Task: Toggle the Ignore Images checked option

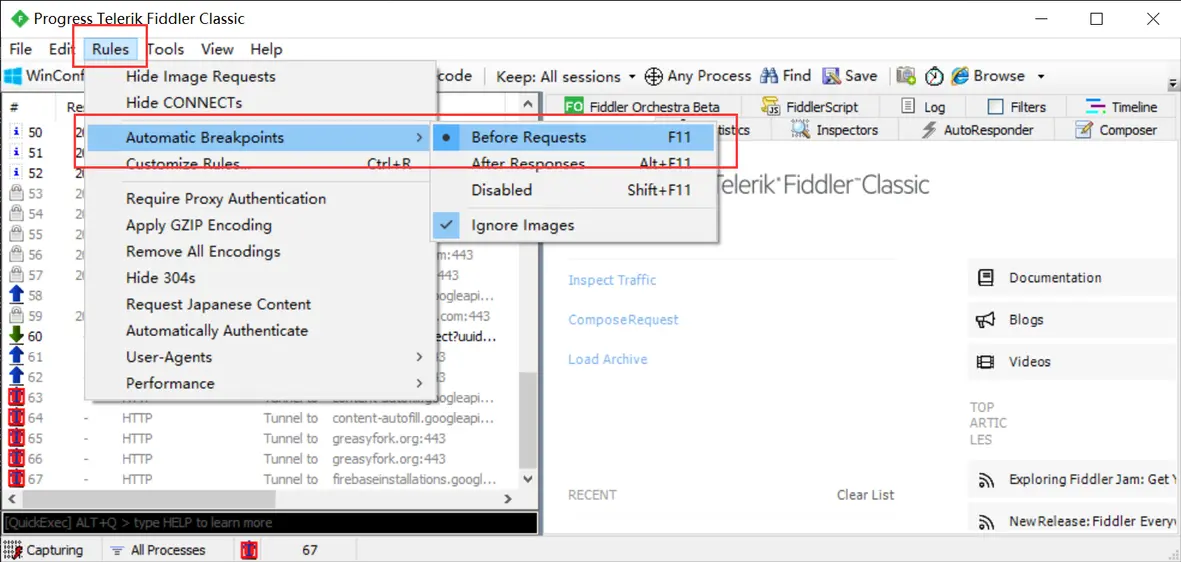Action: coord(522,225)
